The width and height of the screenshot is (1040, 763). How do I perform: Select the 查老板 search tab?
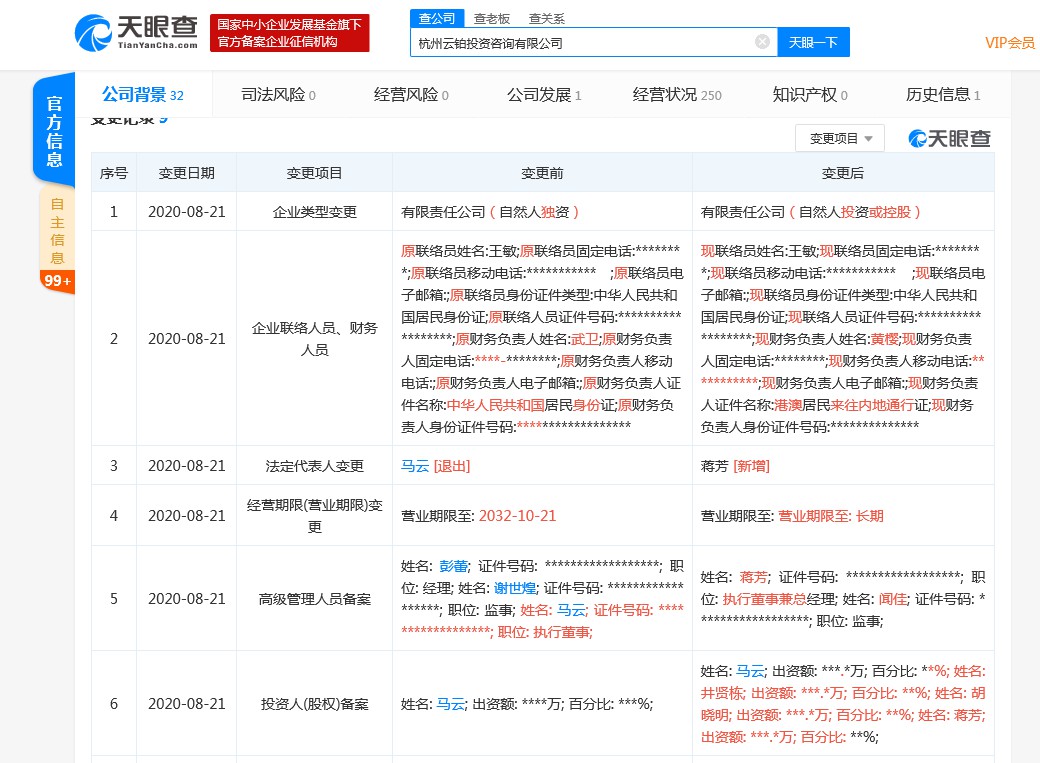coord(492,19)
